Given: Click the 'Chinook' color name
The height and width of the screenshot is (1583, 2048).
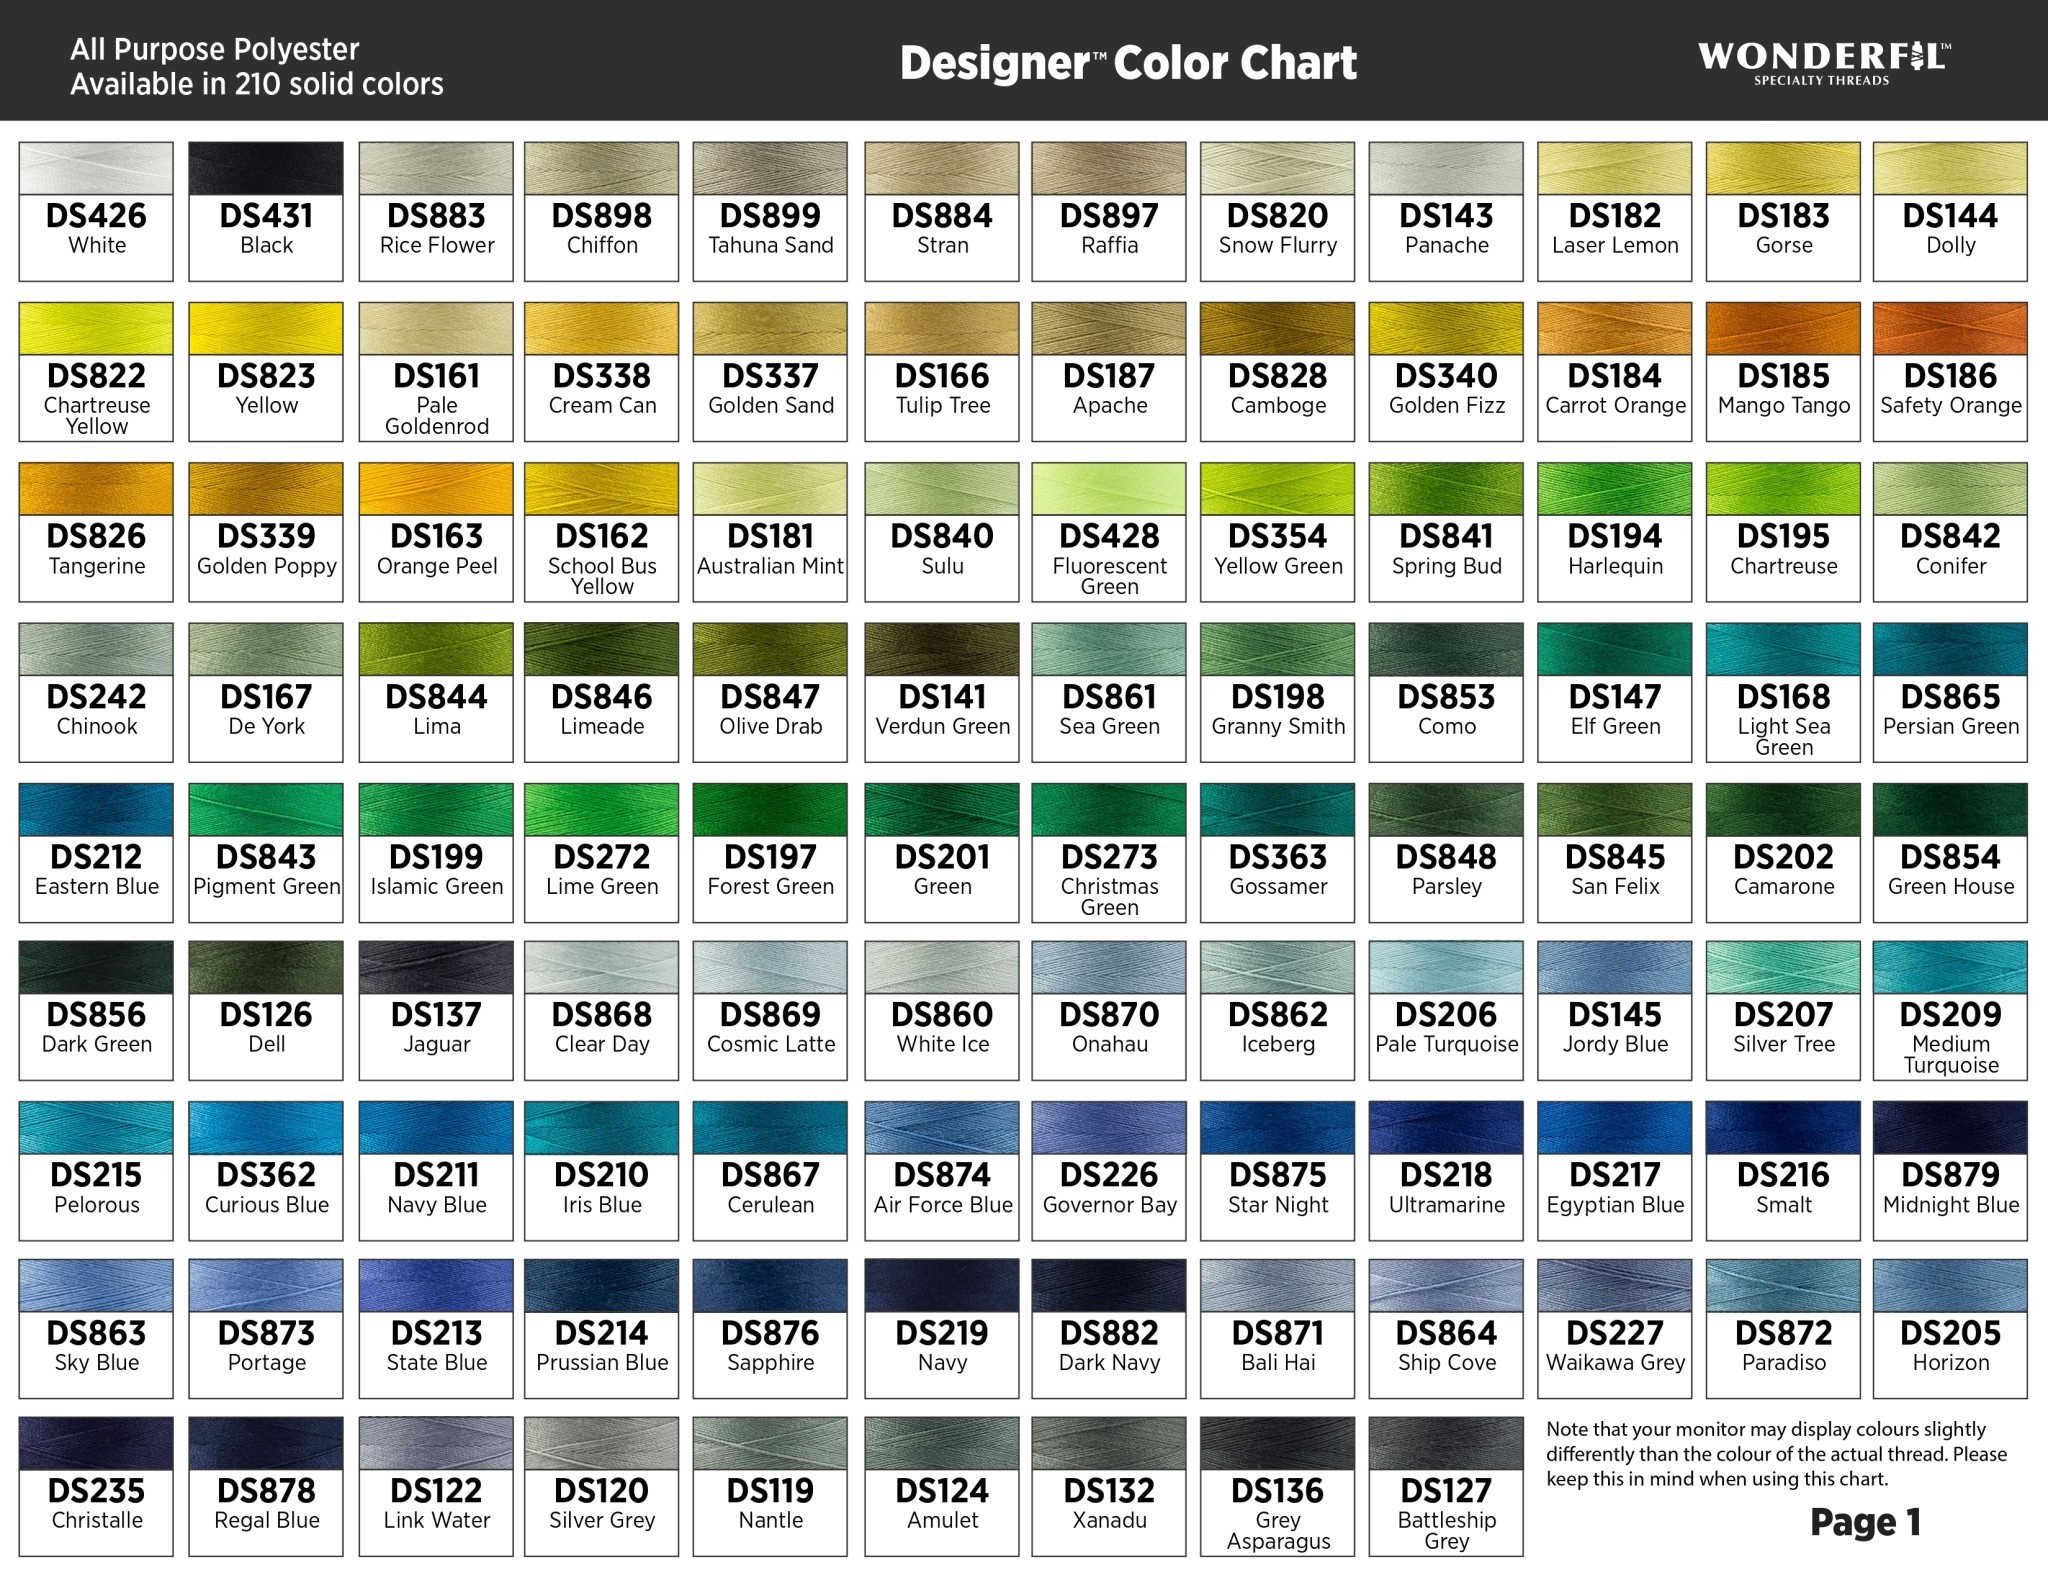Looking at the screenshot, I should (x=97, y=726).
